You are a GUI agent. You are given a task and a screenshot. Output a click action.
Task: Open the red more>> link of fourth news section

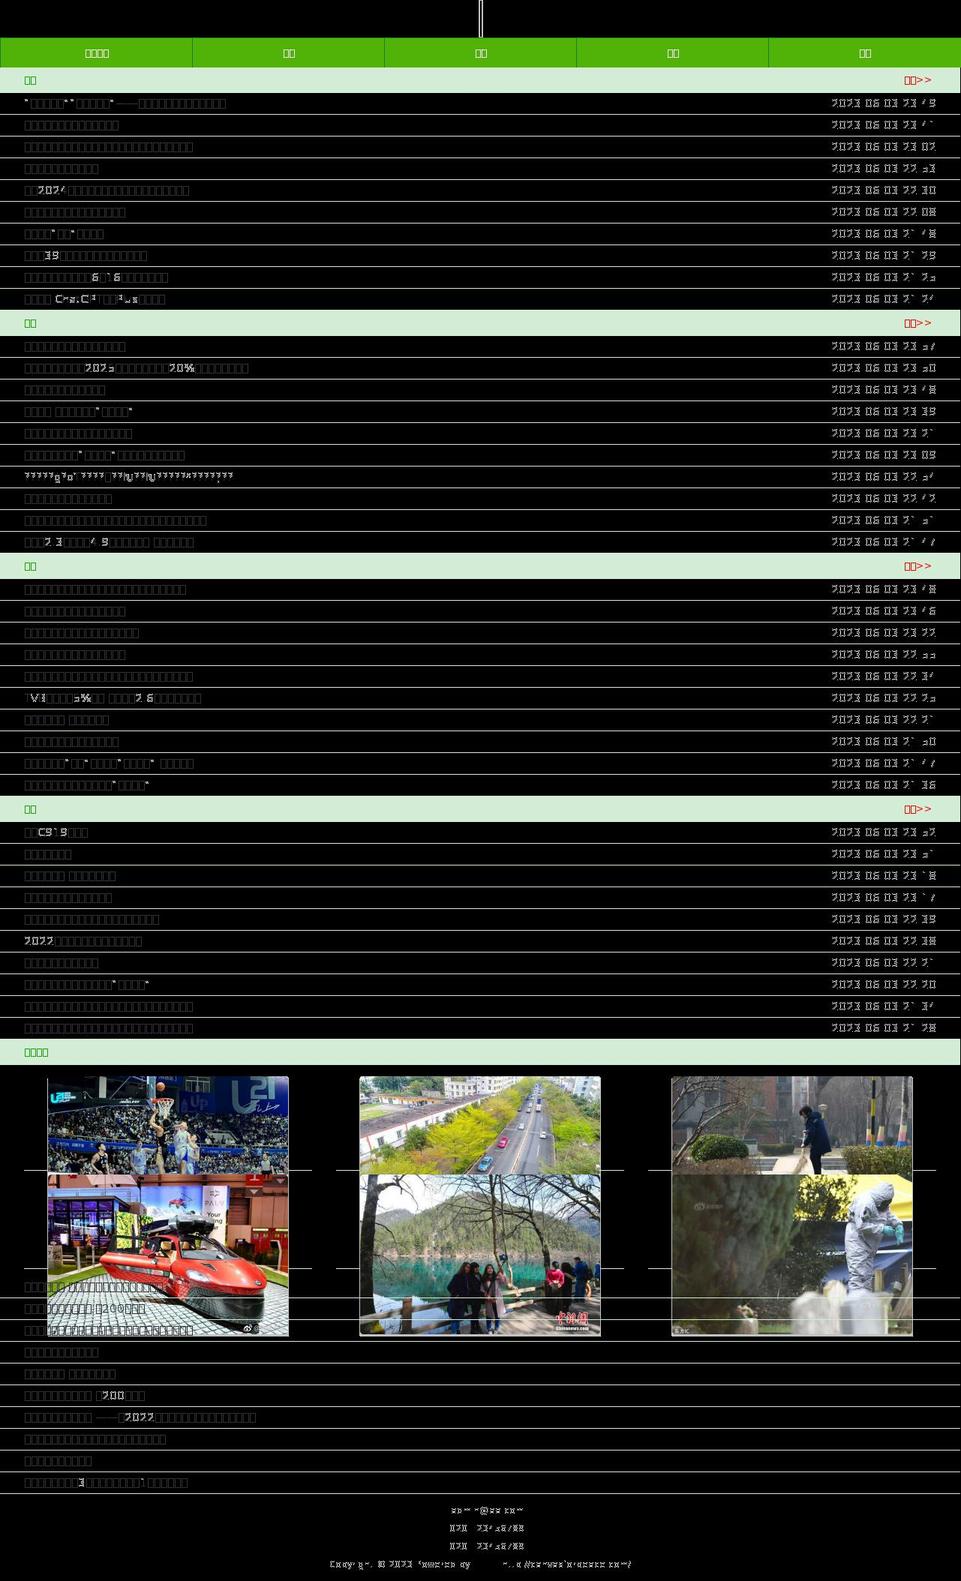[x=917, y=809]
